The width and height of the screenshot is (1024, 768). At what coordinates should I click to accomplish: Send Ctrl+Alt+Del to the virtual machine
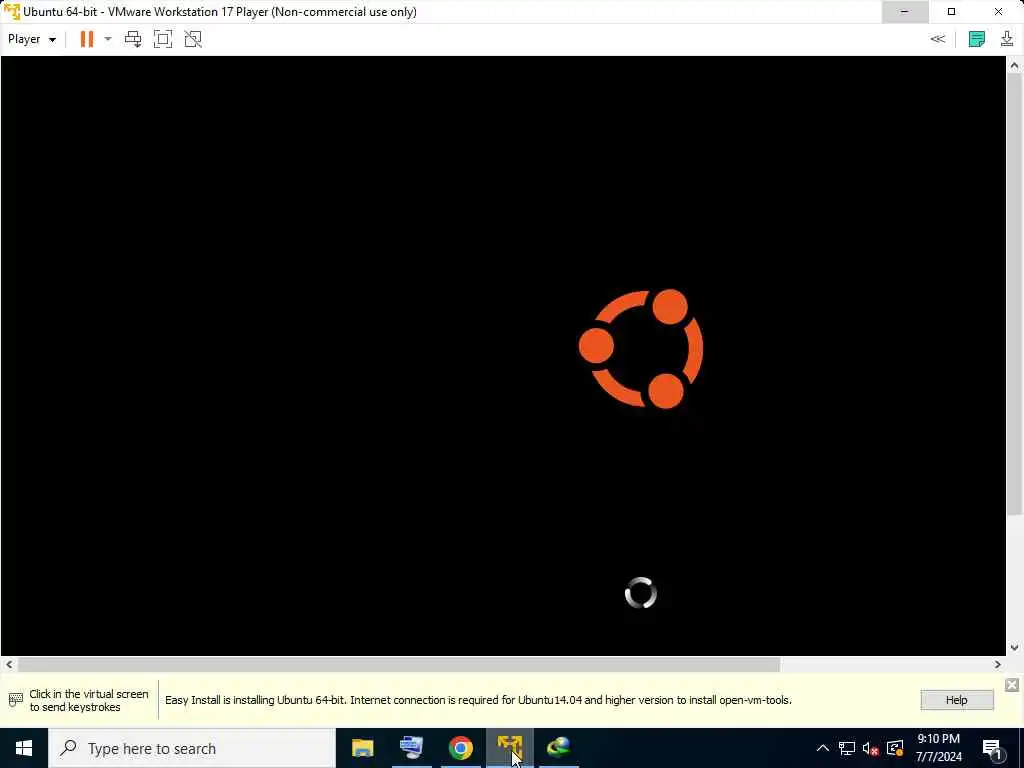pyautogui.click(x=133, y=39)
